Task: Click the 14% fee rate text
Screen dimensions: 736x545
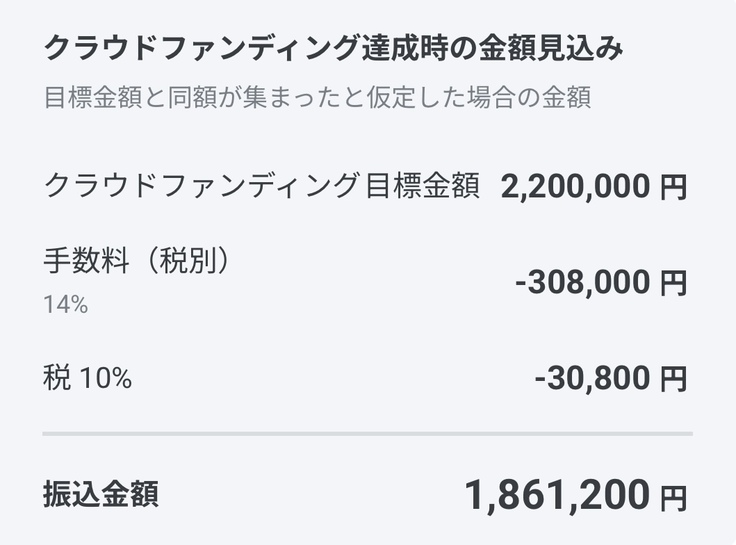Action: [x=65, y=304]
